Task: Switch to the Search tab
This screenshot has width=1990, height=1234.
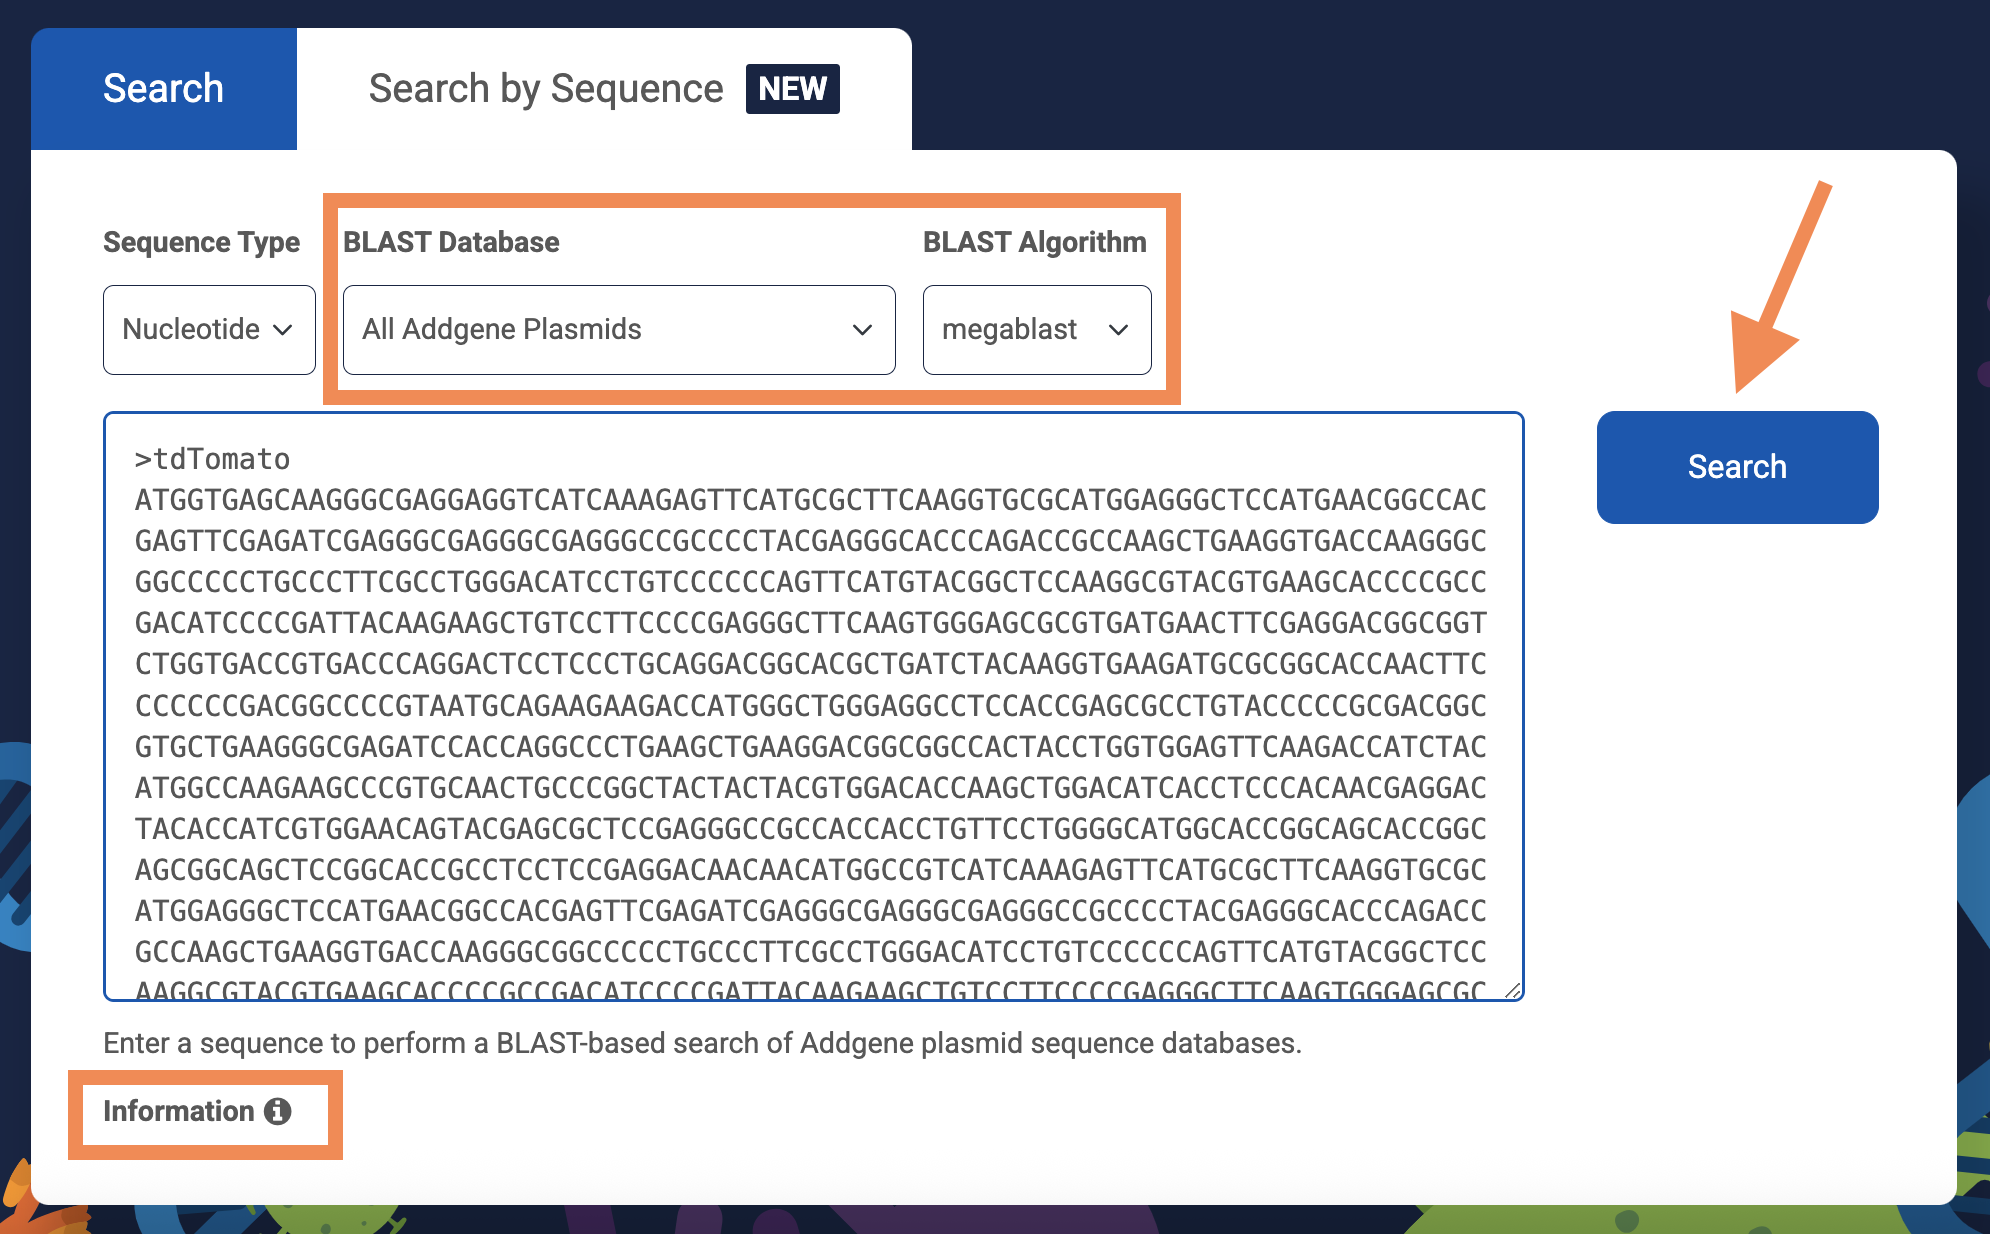Action: 163,89
